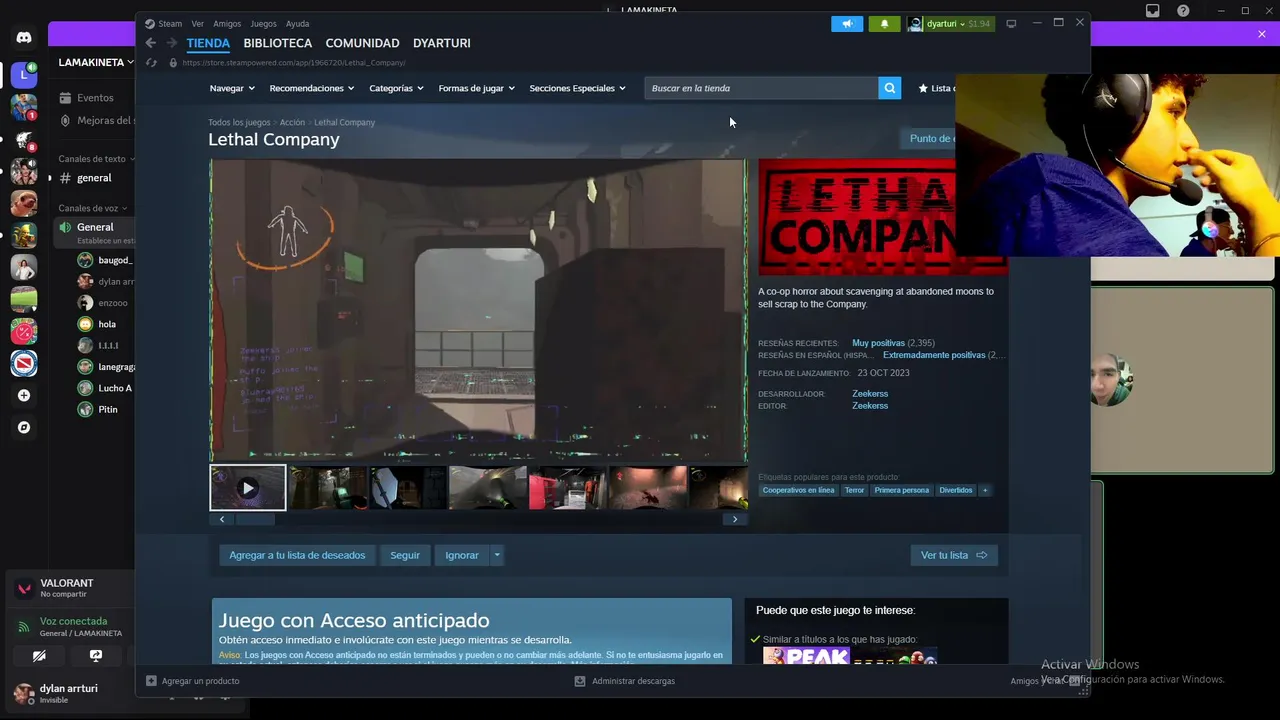The height and width of the screenshot is (720, 1280).
Task: Reload the Steam store page
Action: click(151, 62)
